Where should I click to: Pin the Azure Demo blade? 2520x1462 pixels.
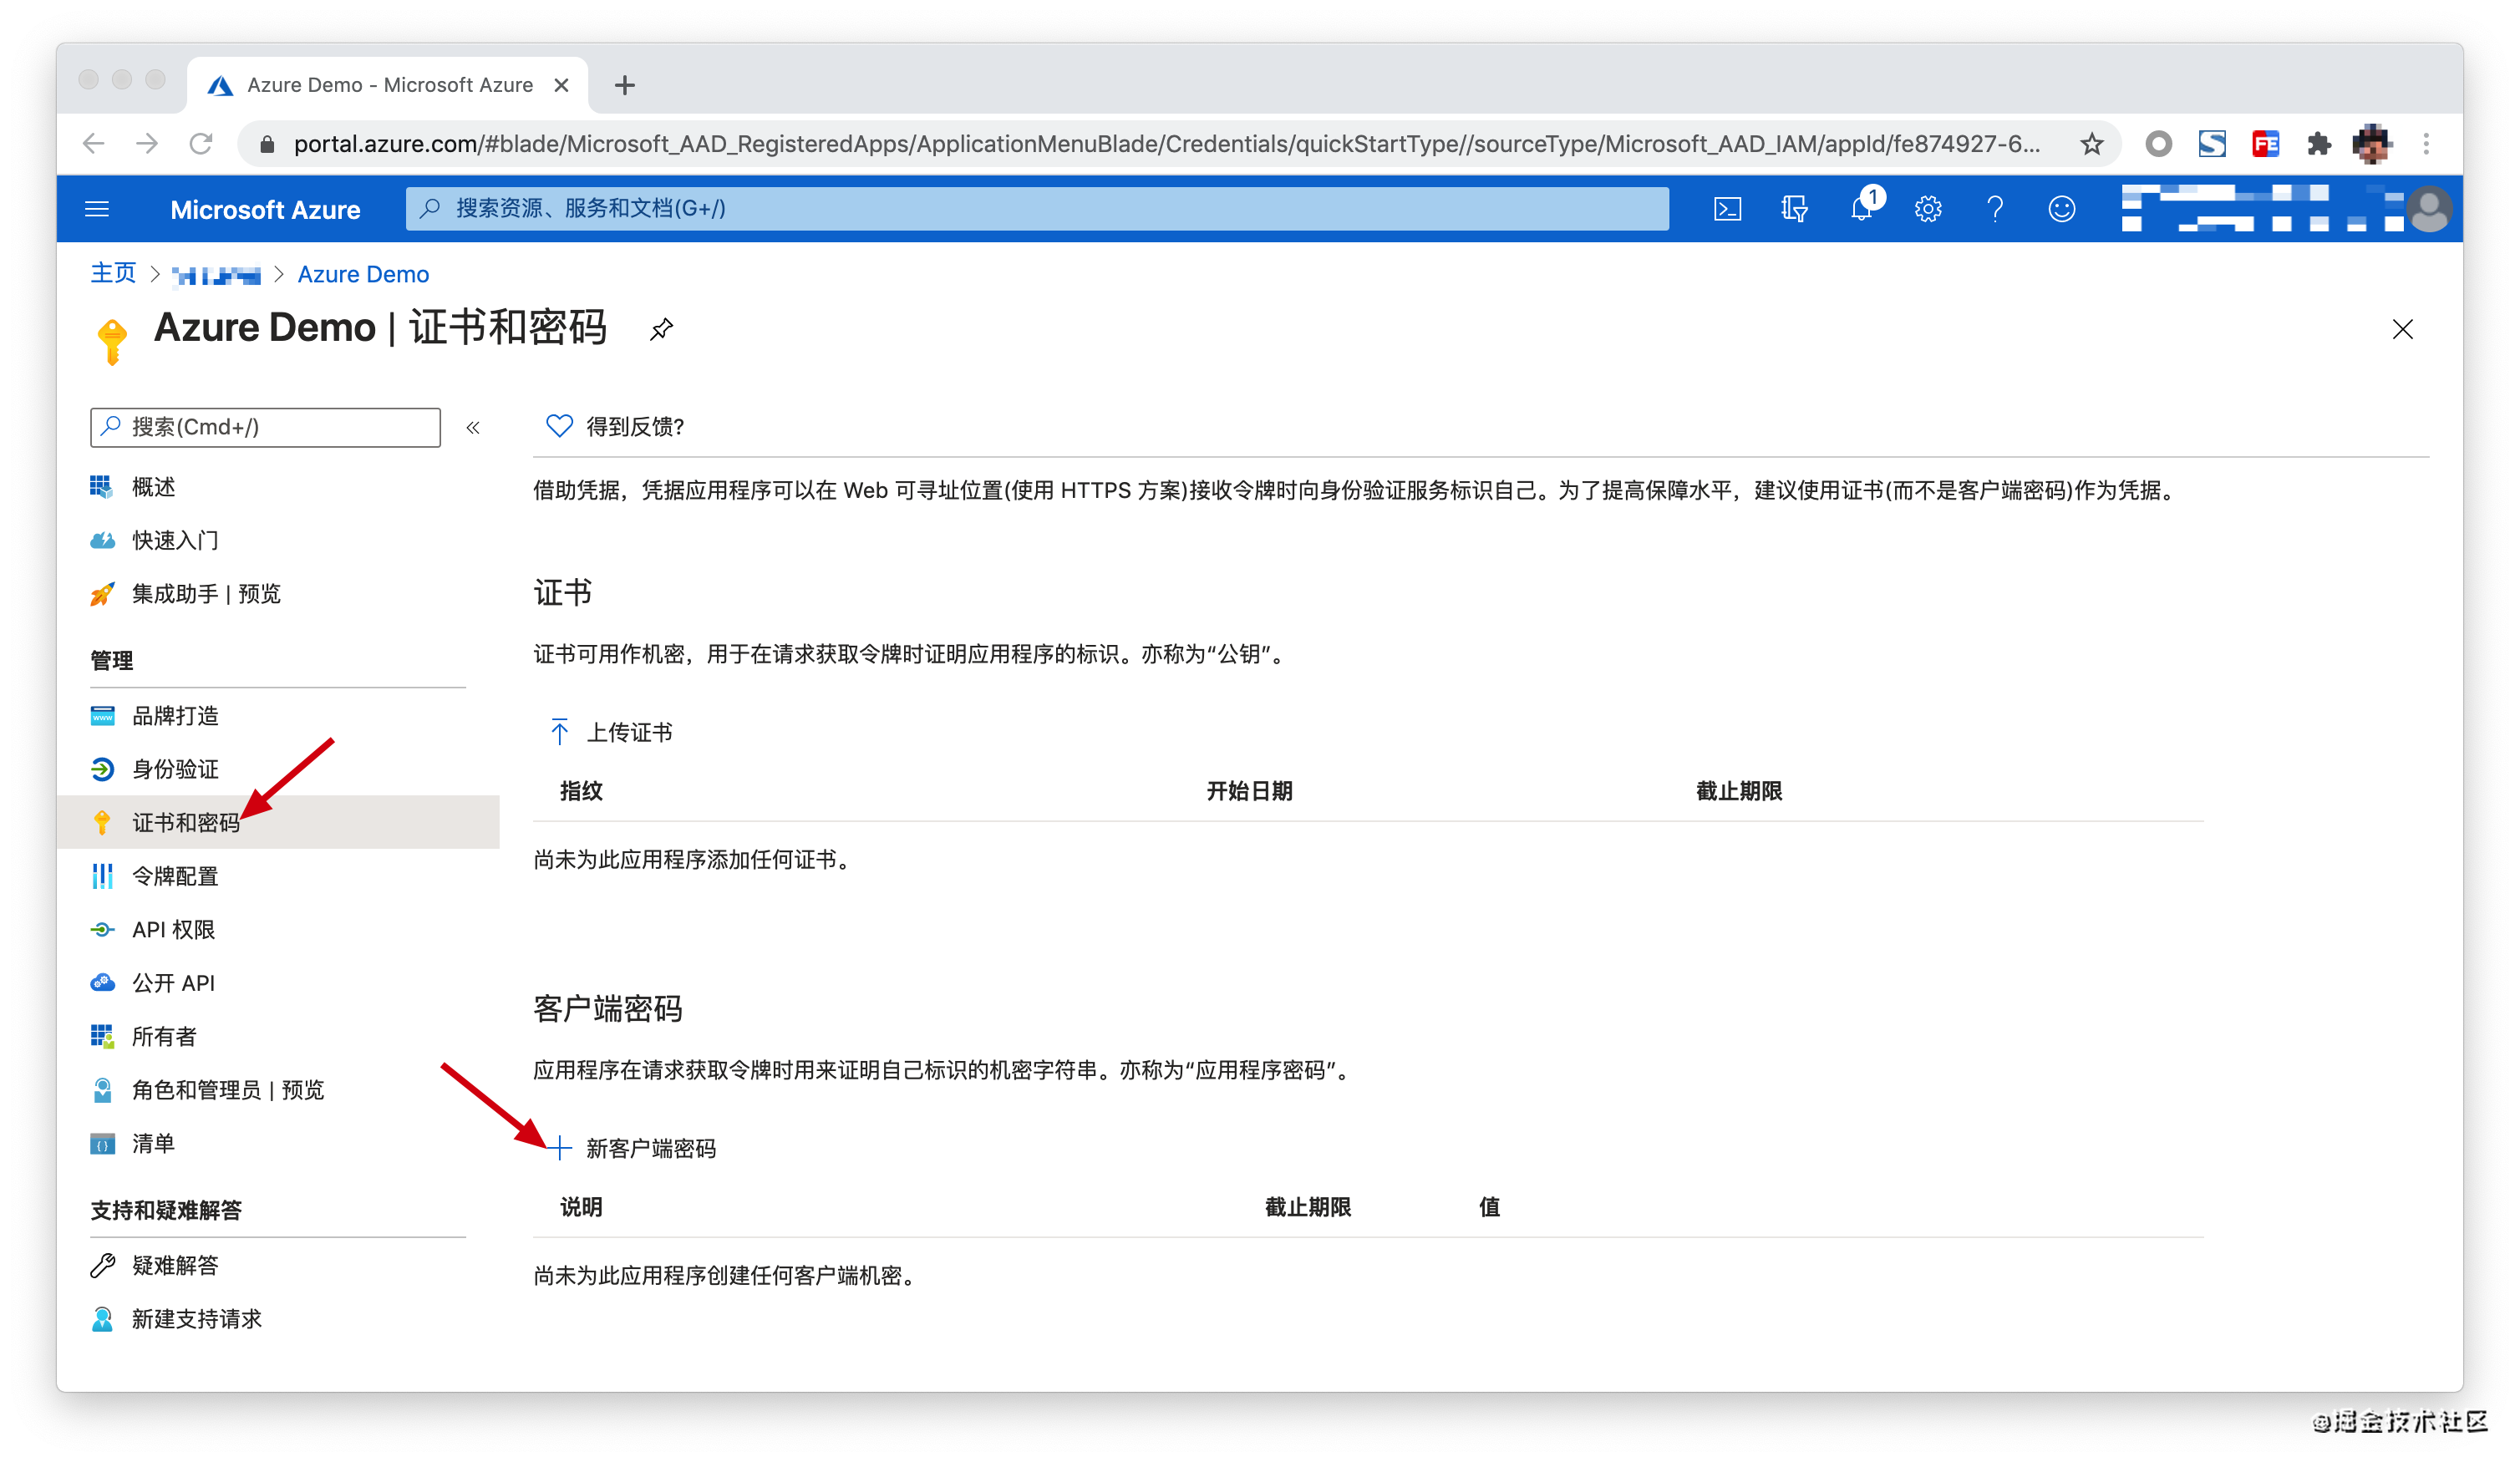[661, 329]
